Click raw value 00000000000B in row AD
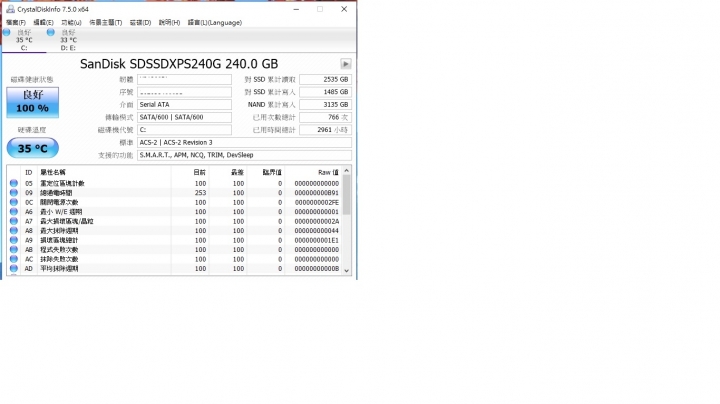720x404 pixels. [317, 269]
